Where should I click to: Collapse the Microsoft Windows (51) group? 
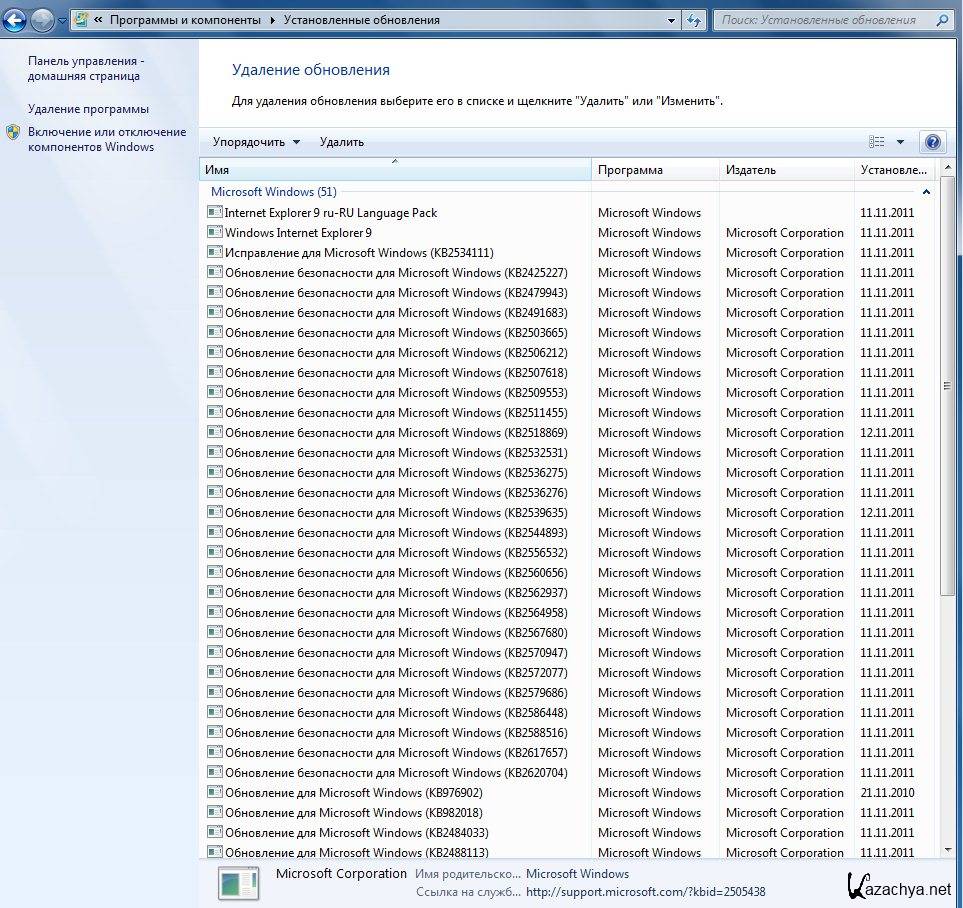926,191
